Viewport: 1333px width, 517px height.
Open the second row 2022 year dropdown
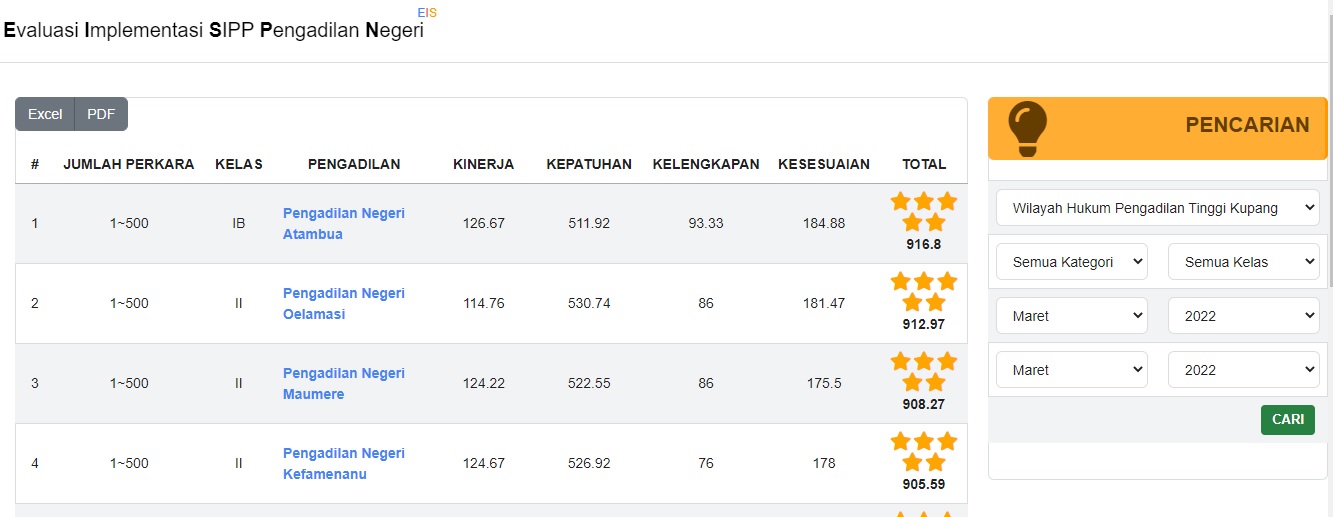1244,370
